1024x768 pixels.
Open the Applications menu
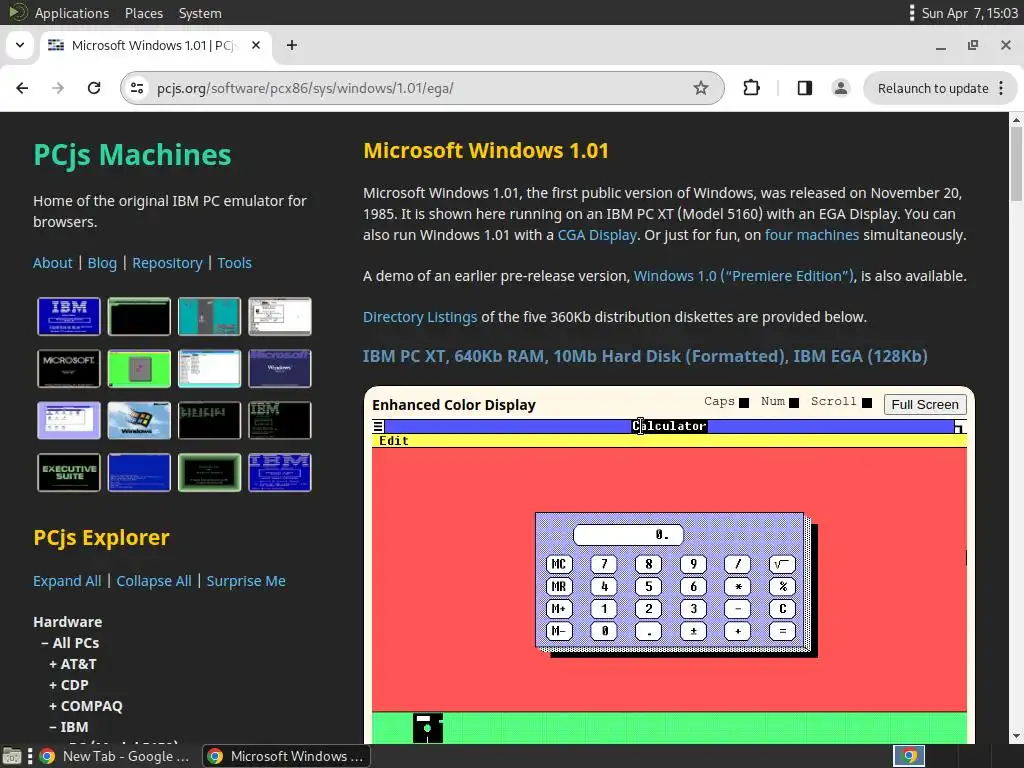72,13
